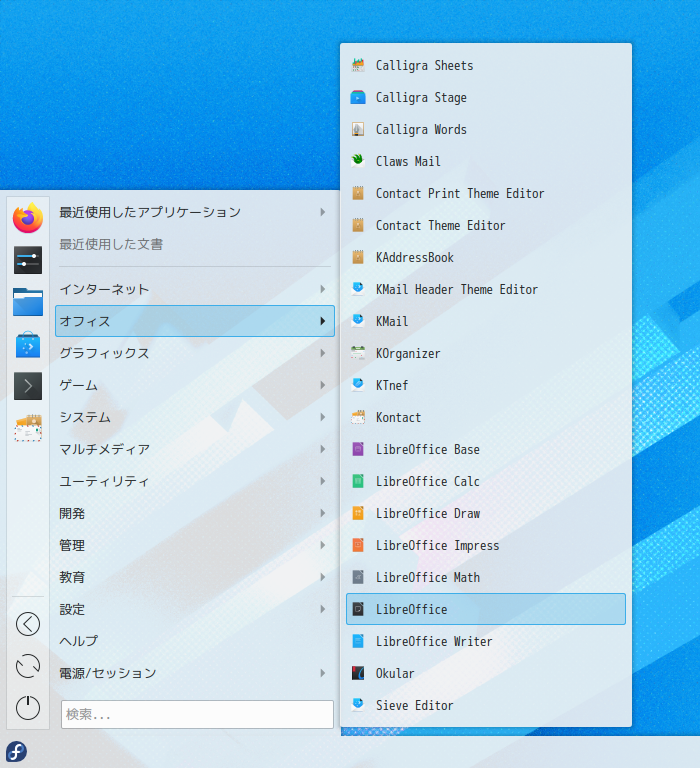This screenshot has height=768, width=700.
Task: Click the Calligra Words icon
Action: (358, 129)
